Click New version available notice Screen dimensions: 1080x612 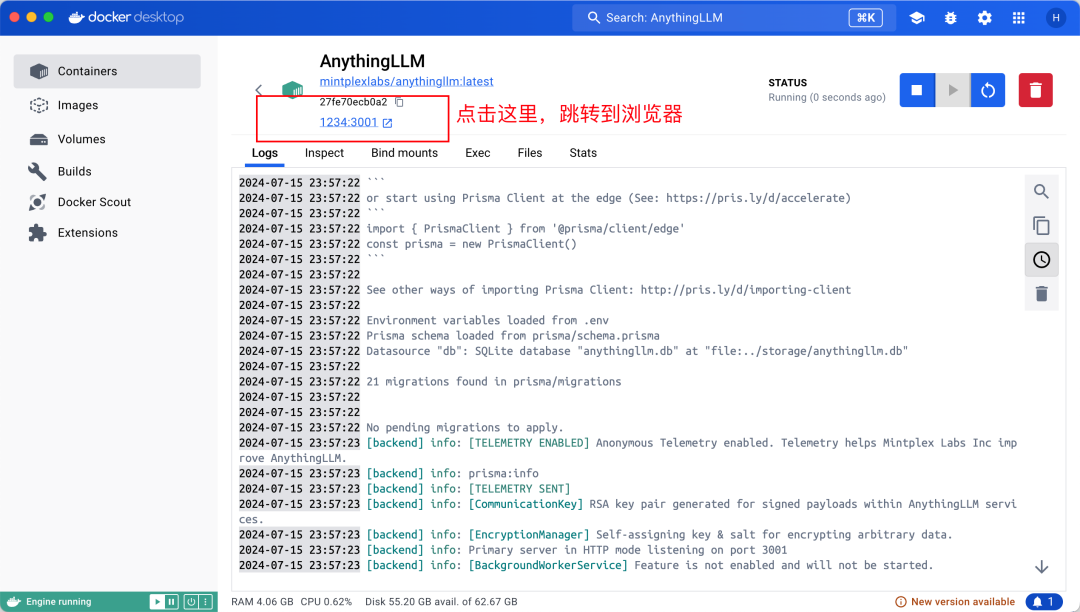[955, 602]
